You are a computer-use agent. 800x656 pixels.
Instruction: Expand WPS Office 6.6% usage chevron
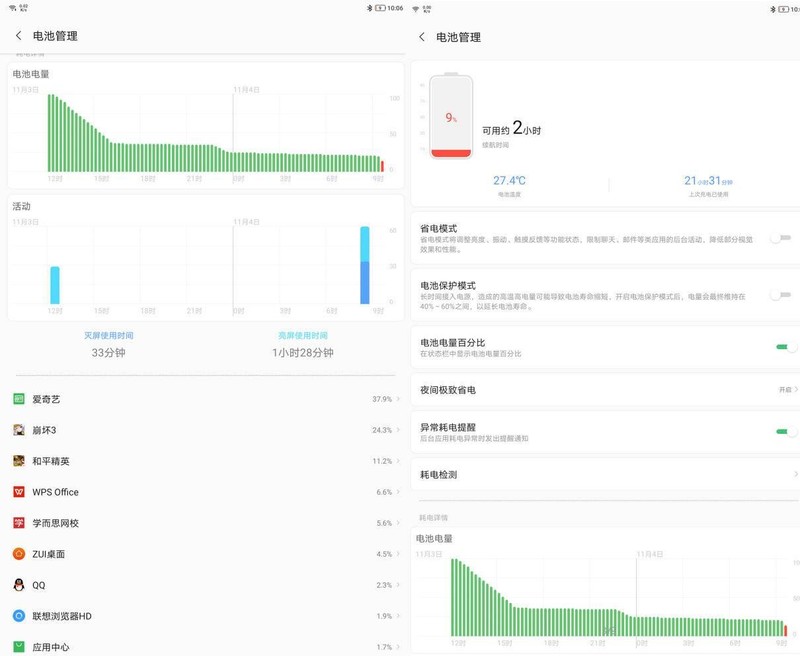pyautogui.click(x=398, y=492)
